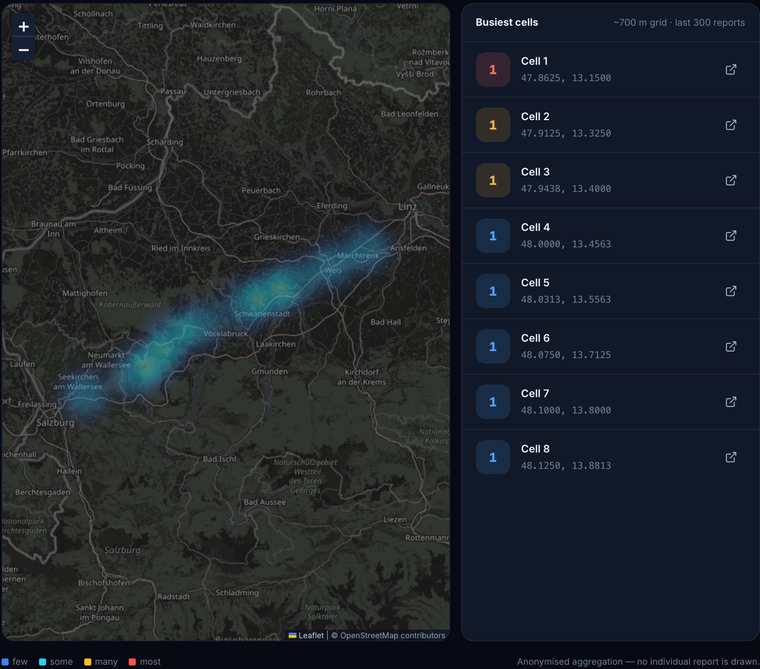
Task: Click the cyan 'some' legend swatch
Action: (43, 662)
